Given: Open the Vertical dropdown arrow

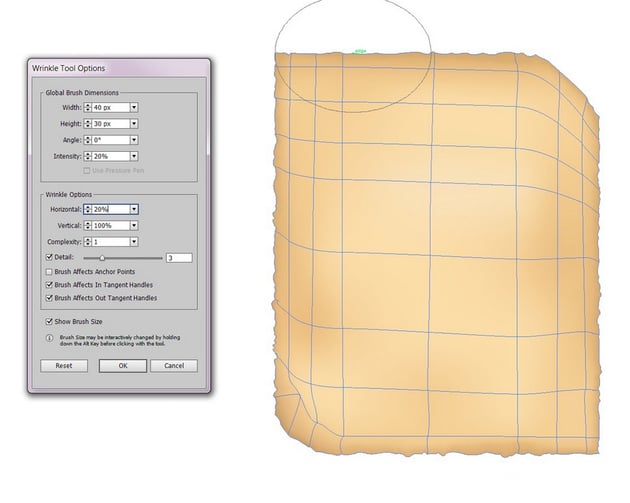Looking at the screenshot, I should tap(134, 225).
